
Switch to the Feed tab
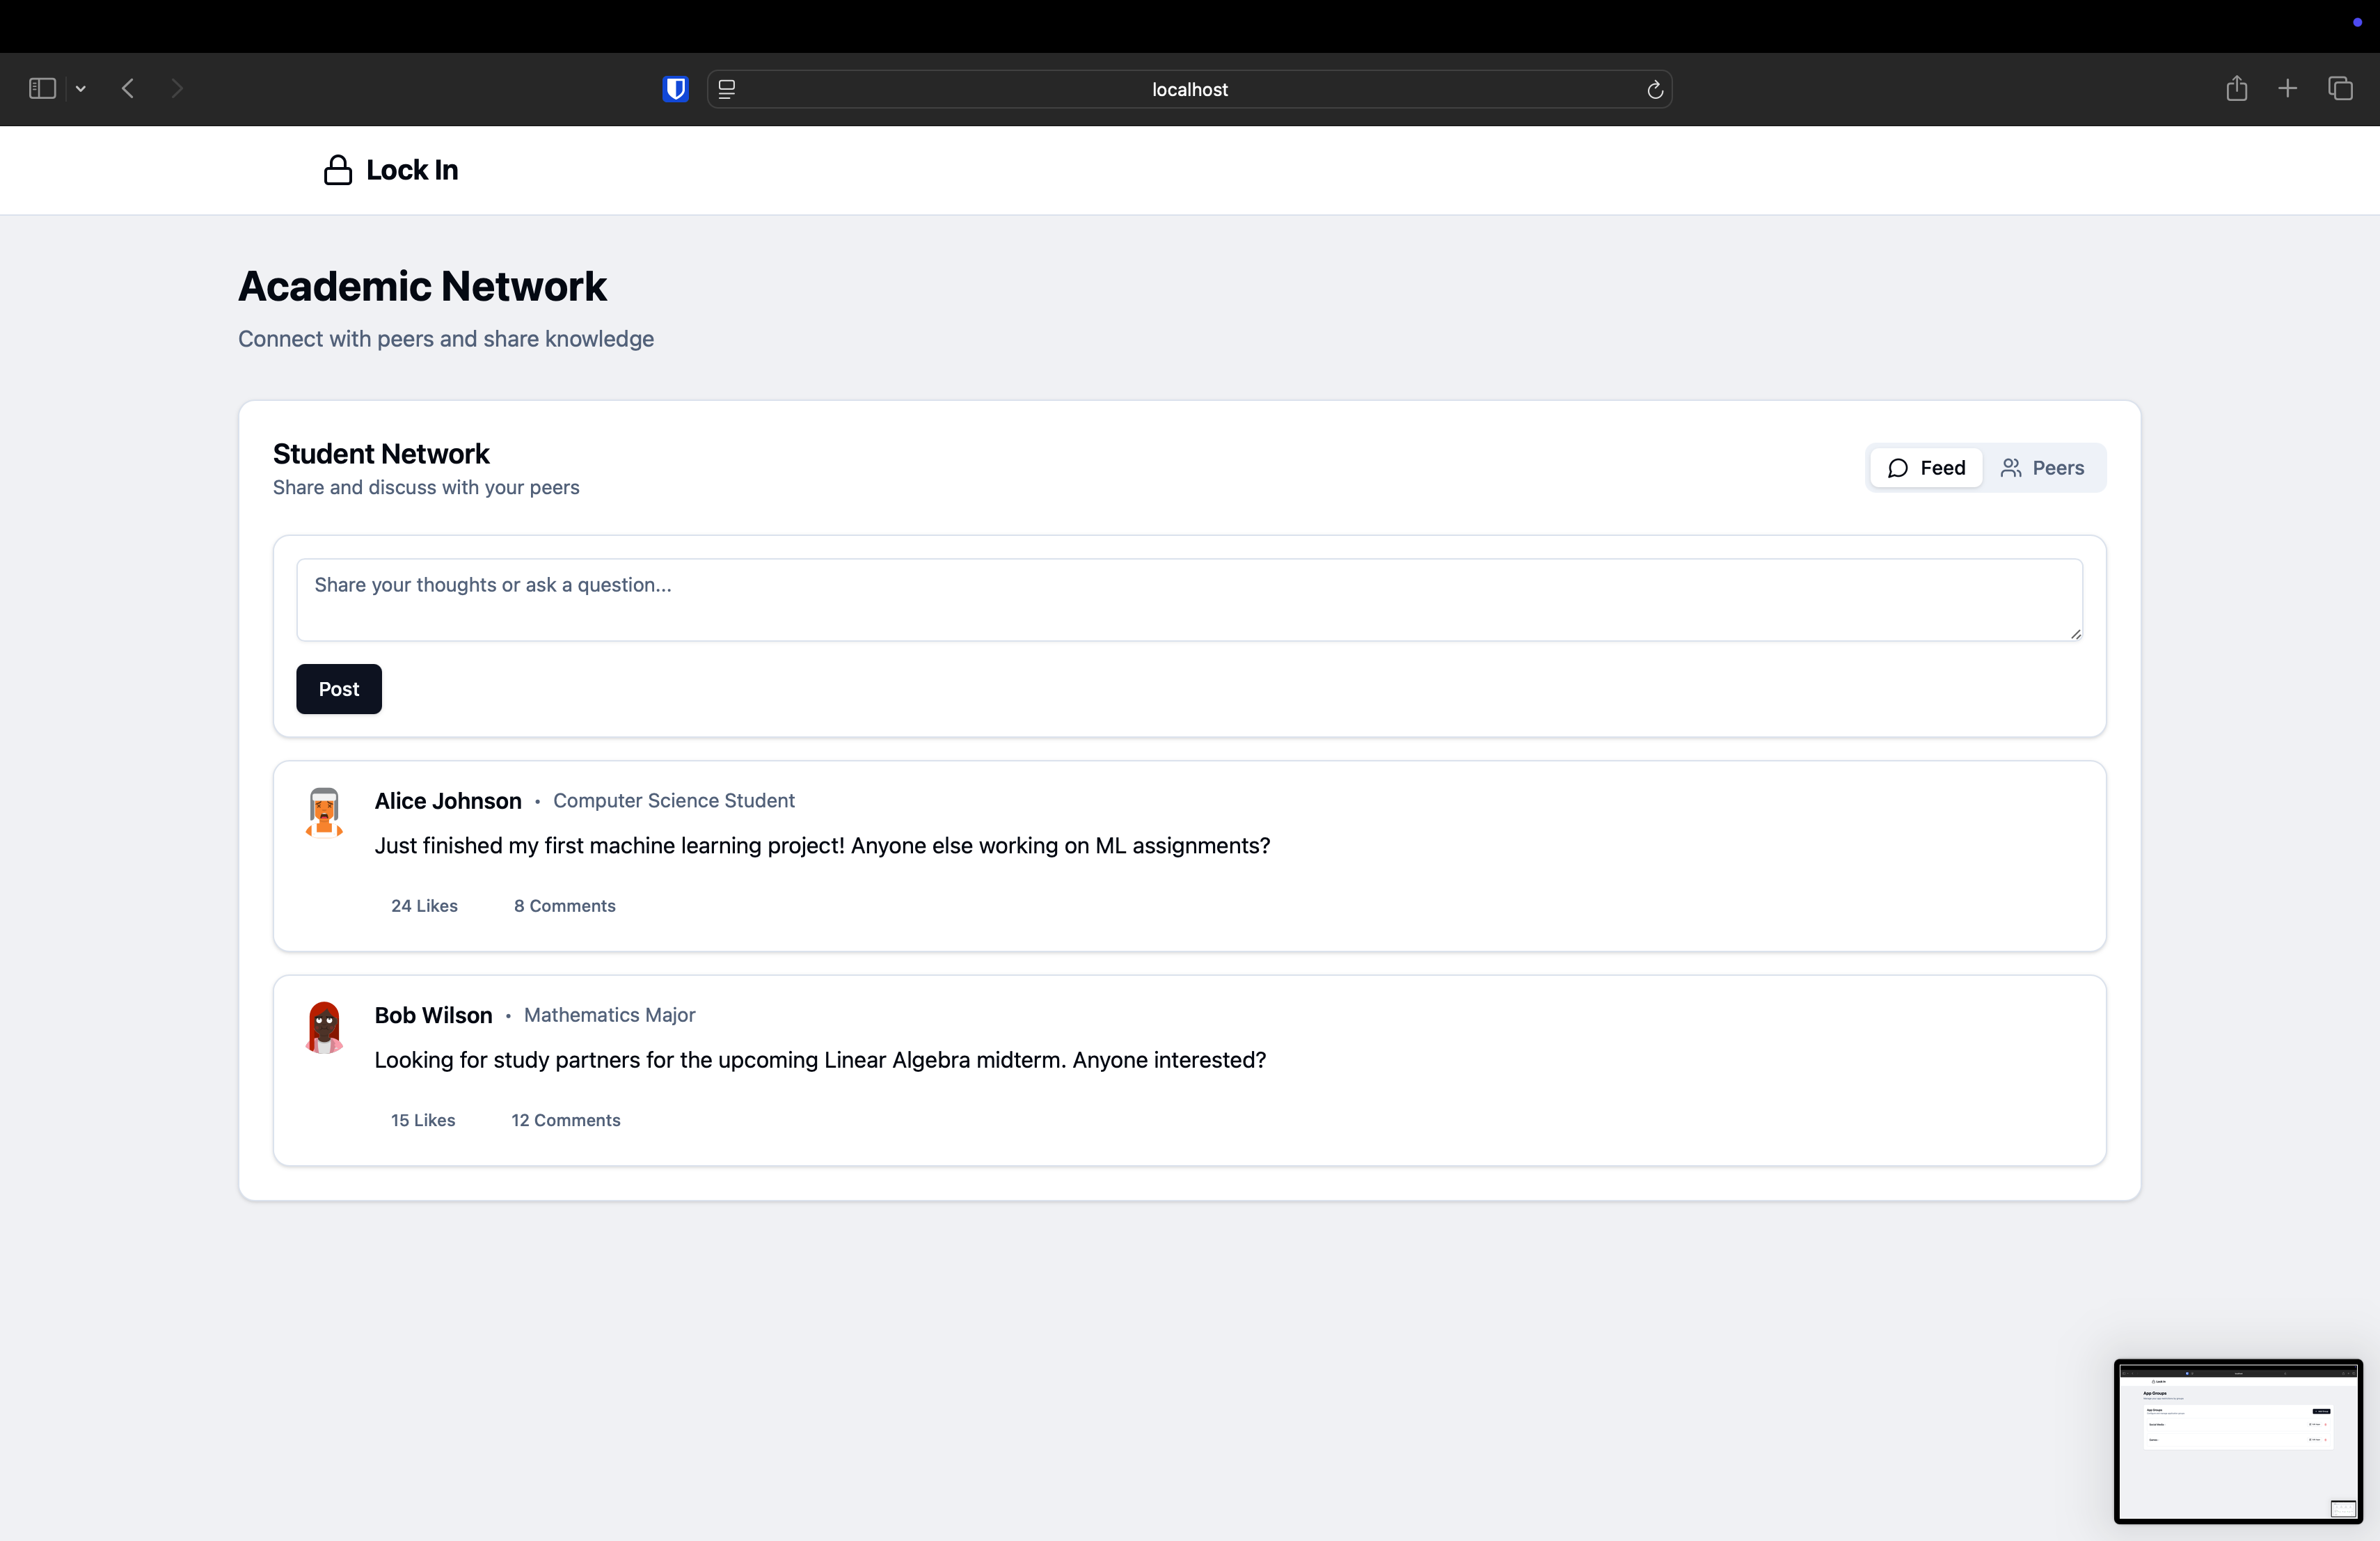[1926, 468]
